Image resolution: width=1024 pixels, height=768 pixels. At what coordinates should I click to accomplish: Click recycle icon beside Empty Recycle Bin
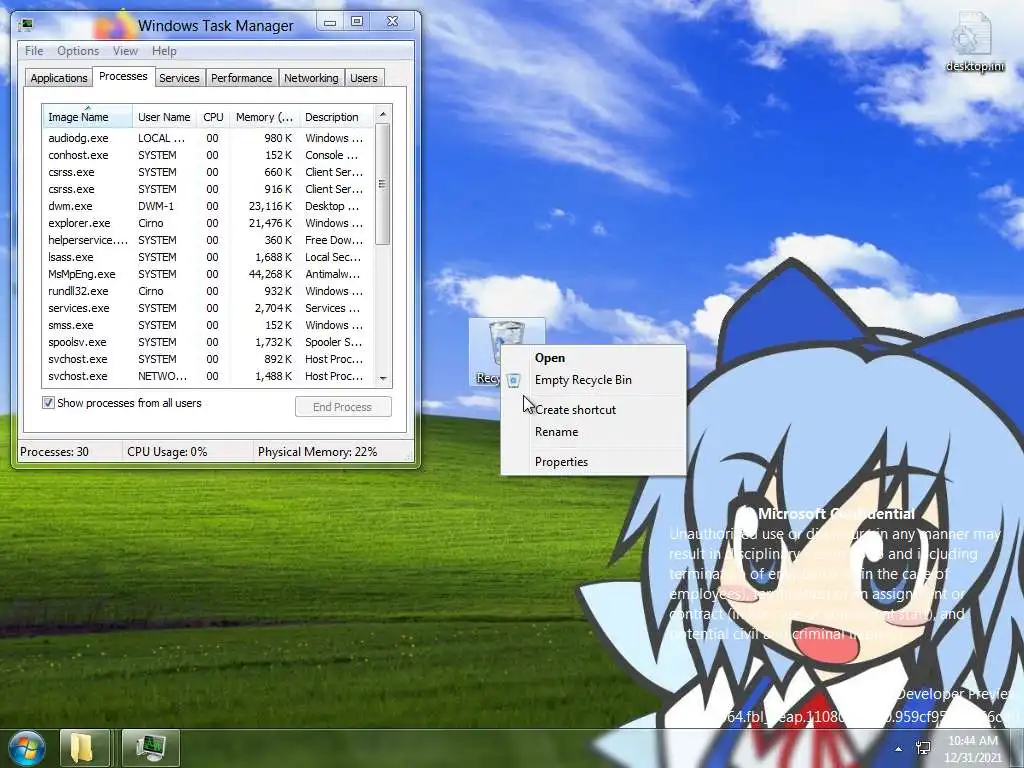click(514, 380)
